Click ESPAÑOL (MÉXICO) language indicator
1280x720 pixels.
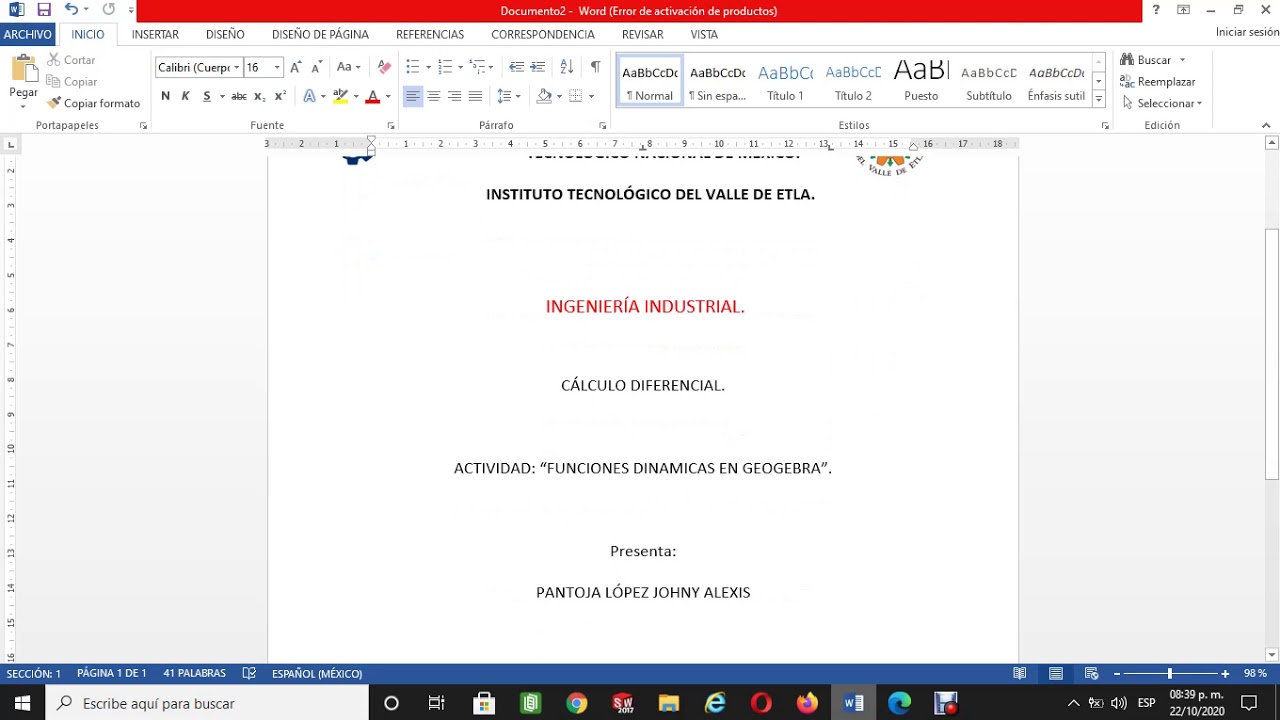tap(317, 674)
